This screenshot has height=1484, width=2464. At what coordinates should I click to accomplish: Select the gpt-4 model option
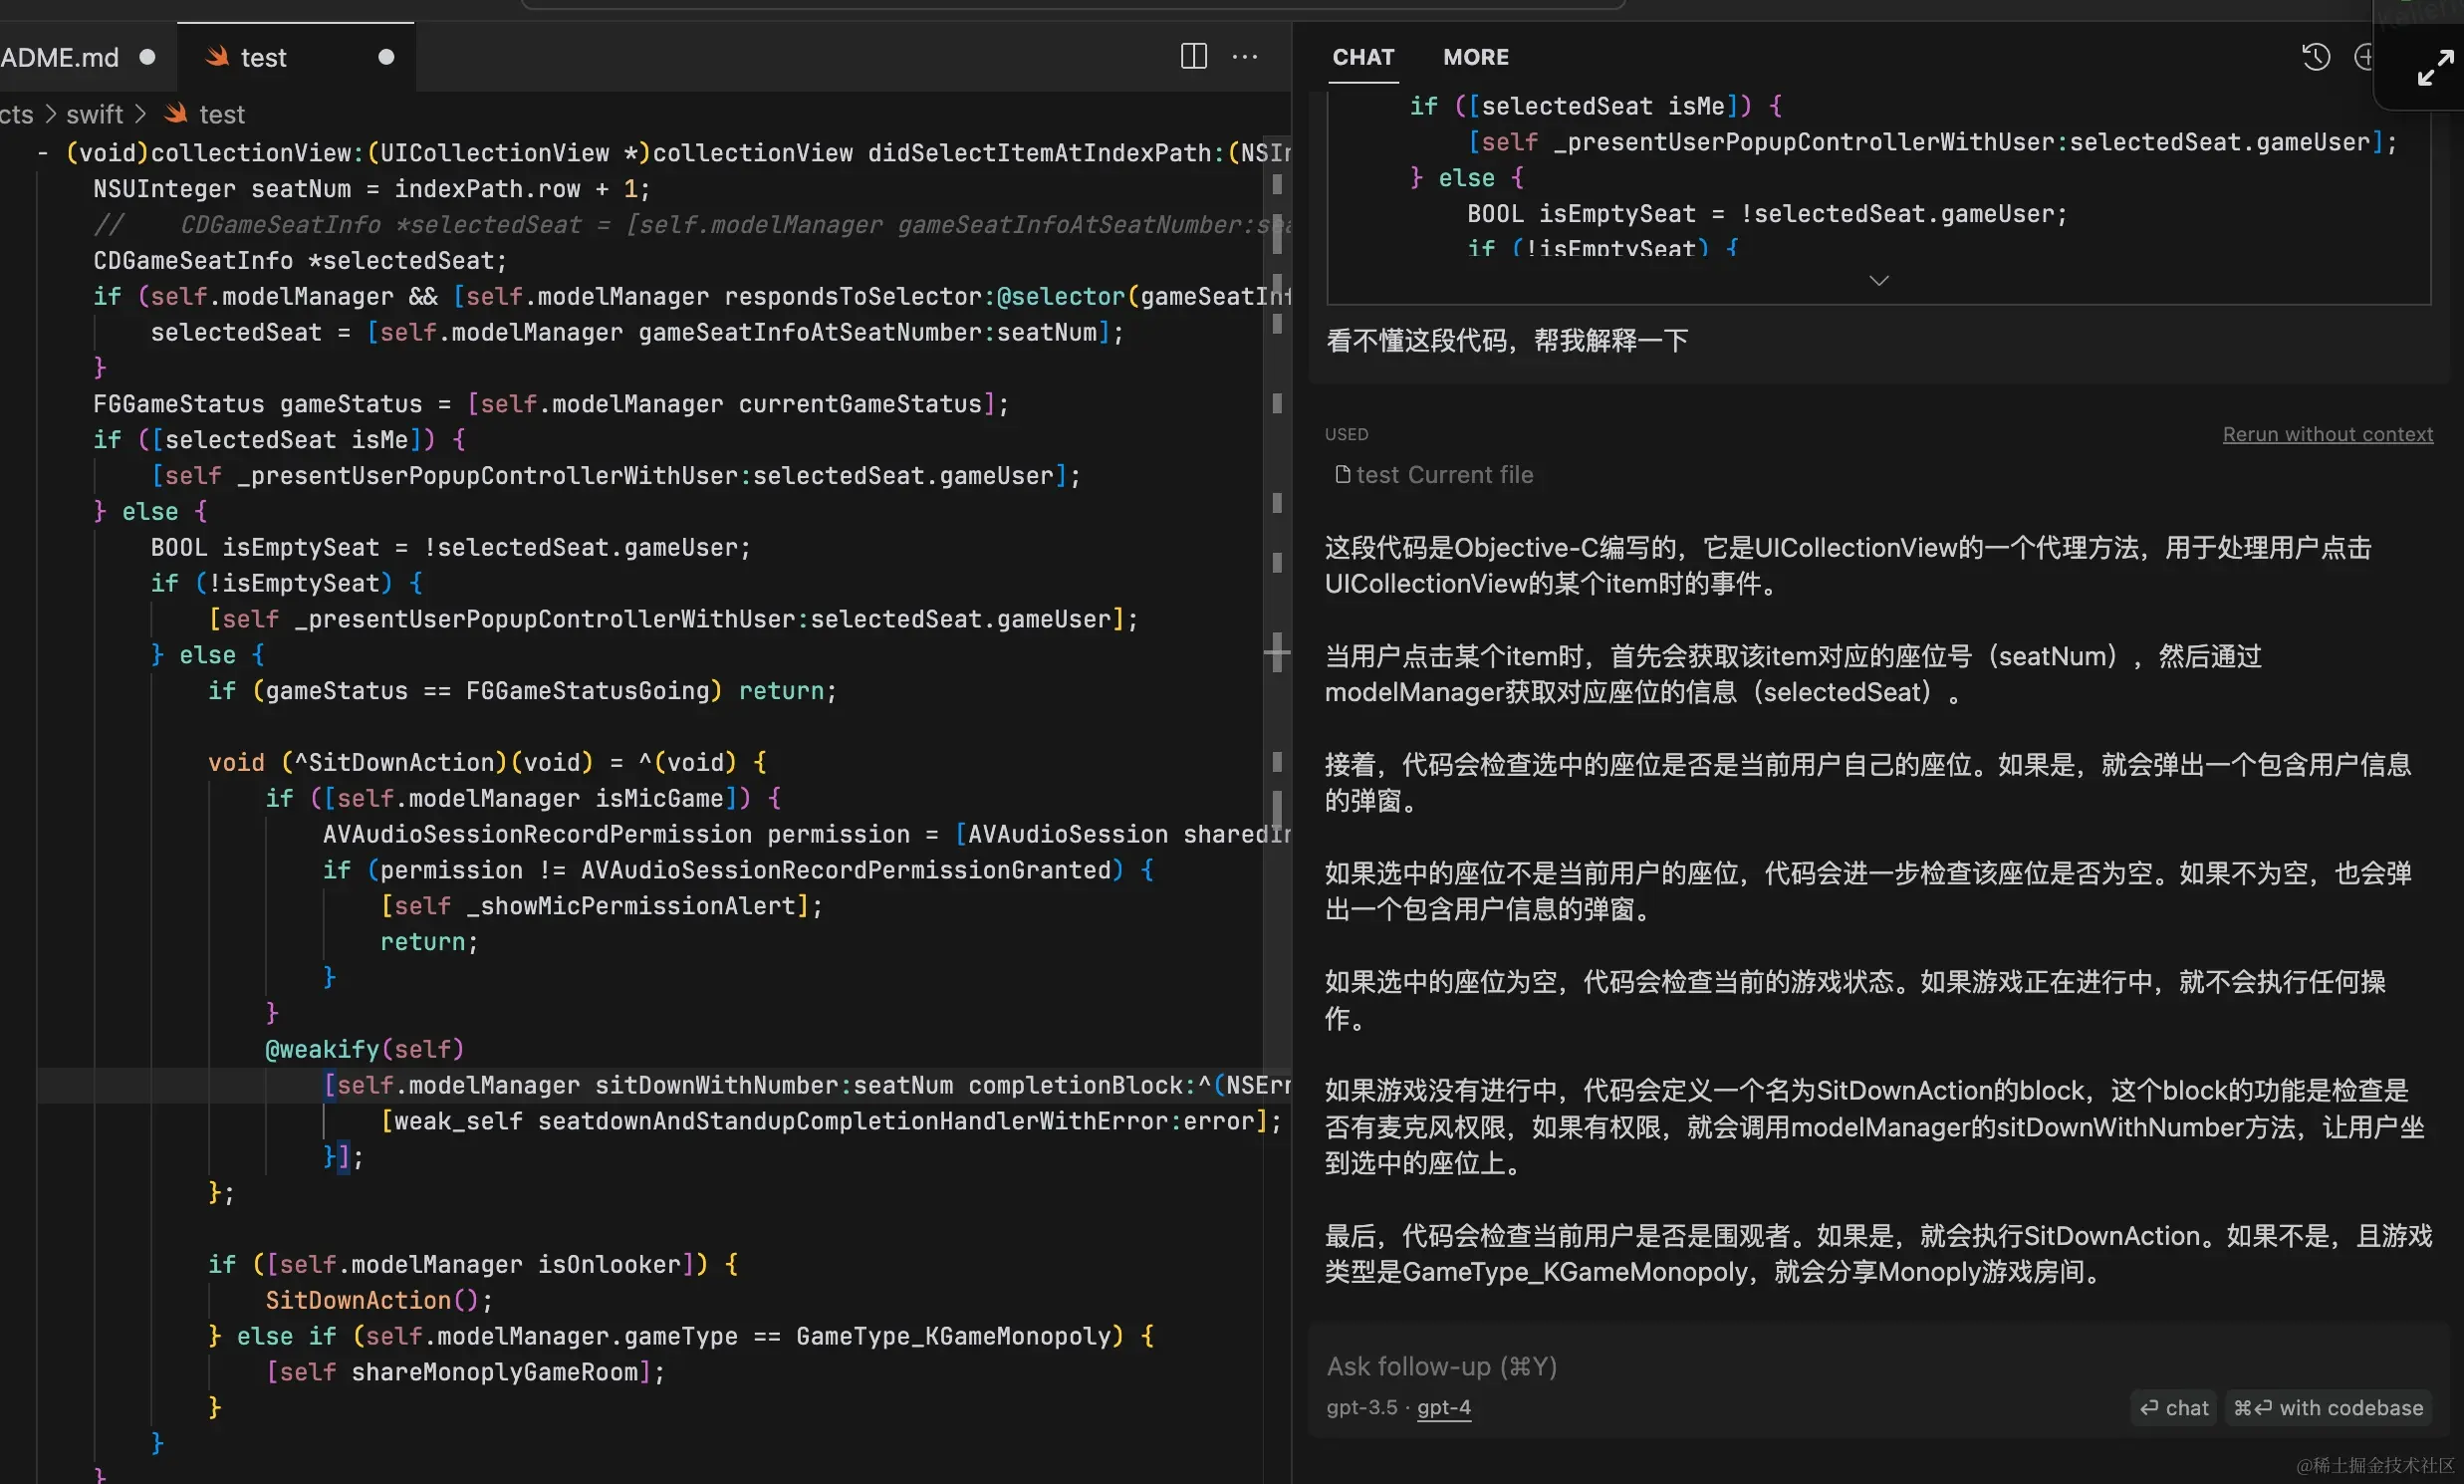tap(1443, 1407)
